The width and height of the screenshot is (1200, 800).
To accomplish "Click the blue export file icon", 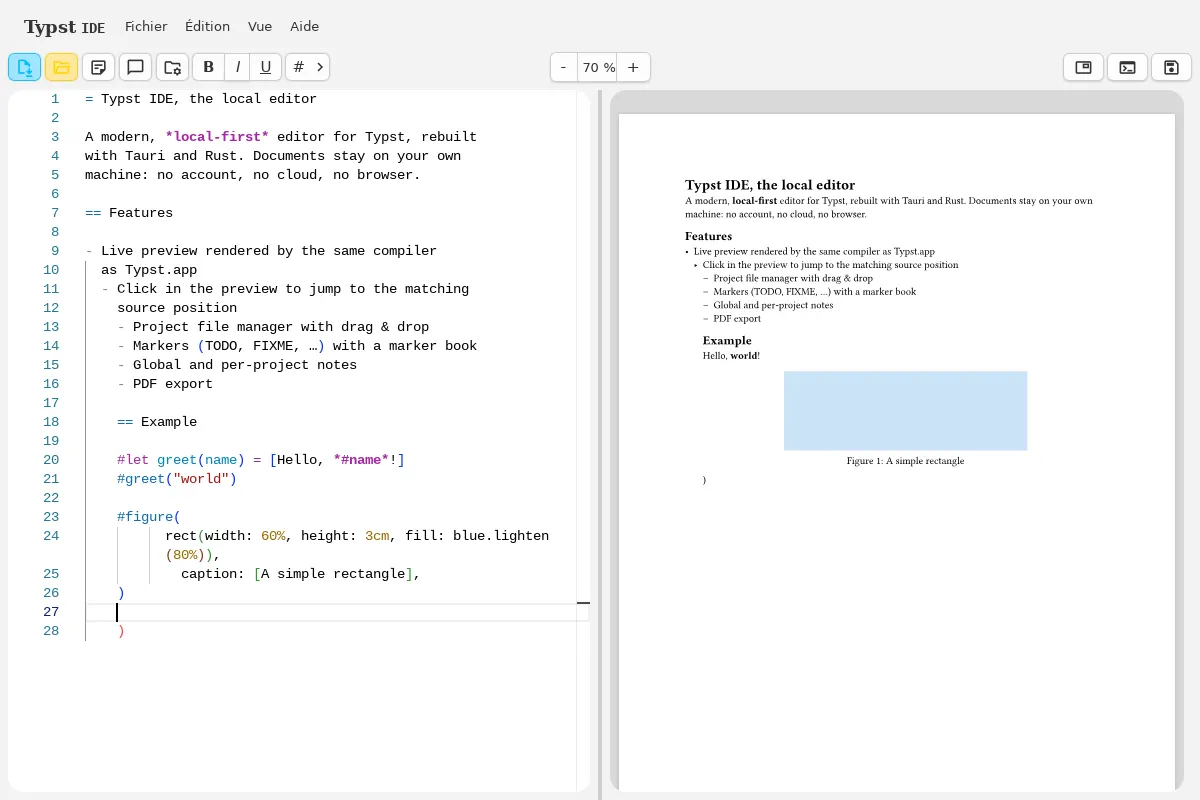I will pos(25,67).
